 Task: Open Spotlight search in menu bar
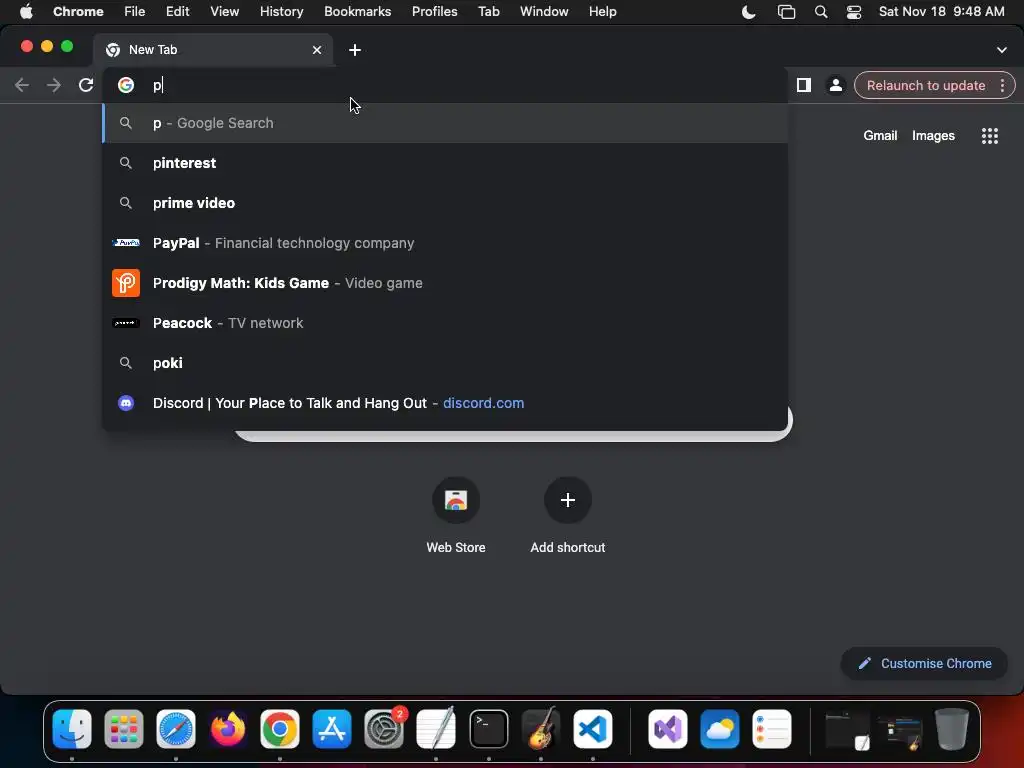tap(821, 12)
